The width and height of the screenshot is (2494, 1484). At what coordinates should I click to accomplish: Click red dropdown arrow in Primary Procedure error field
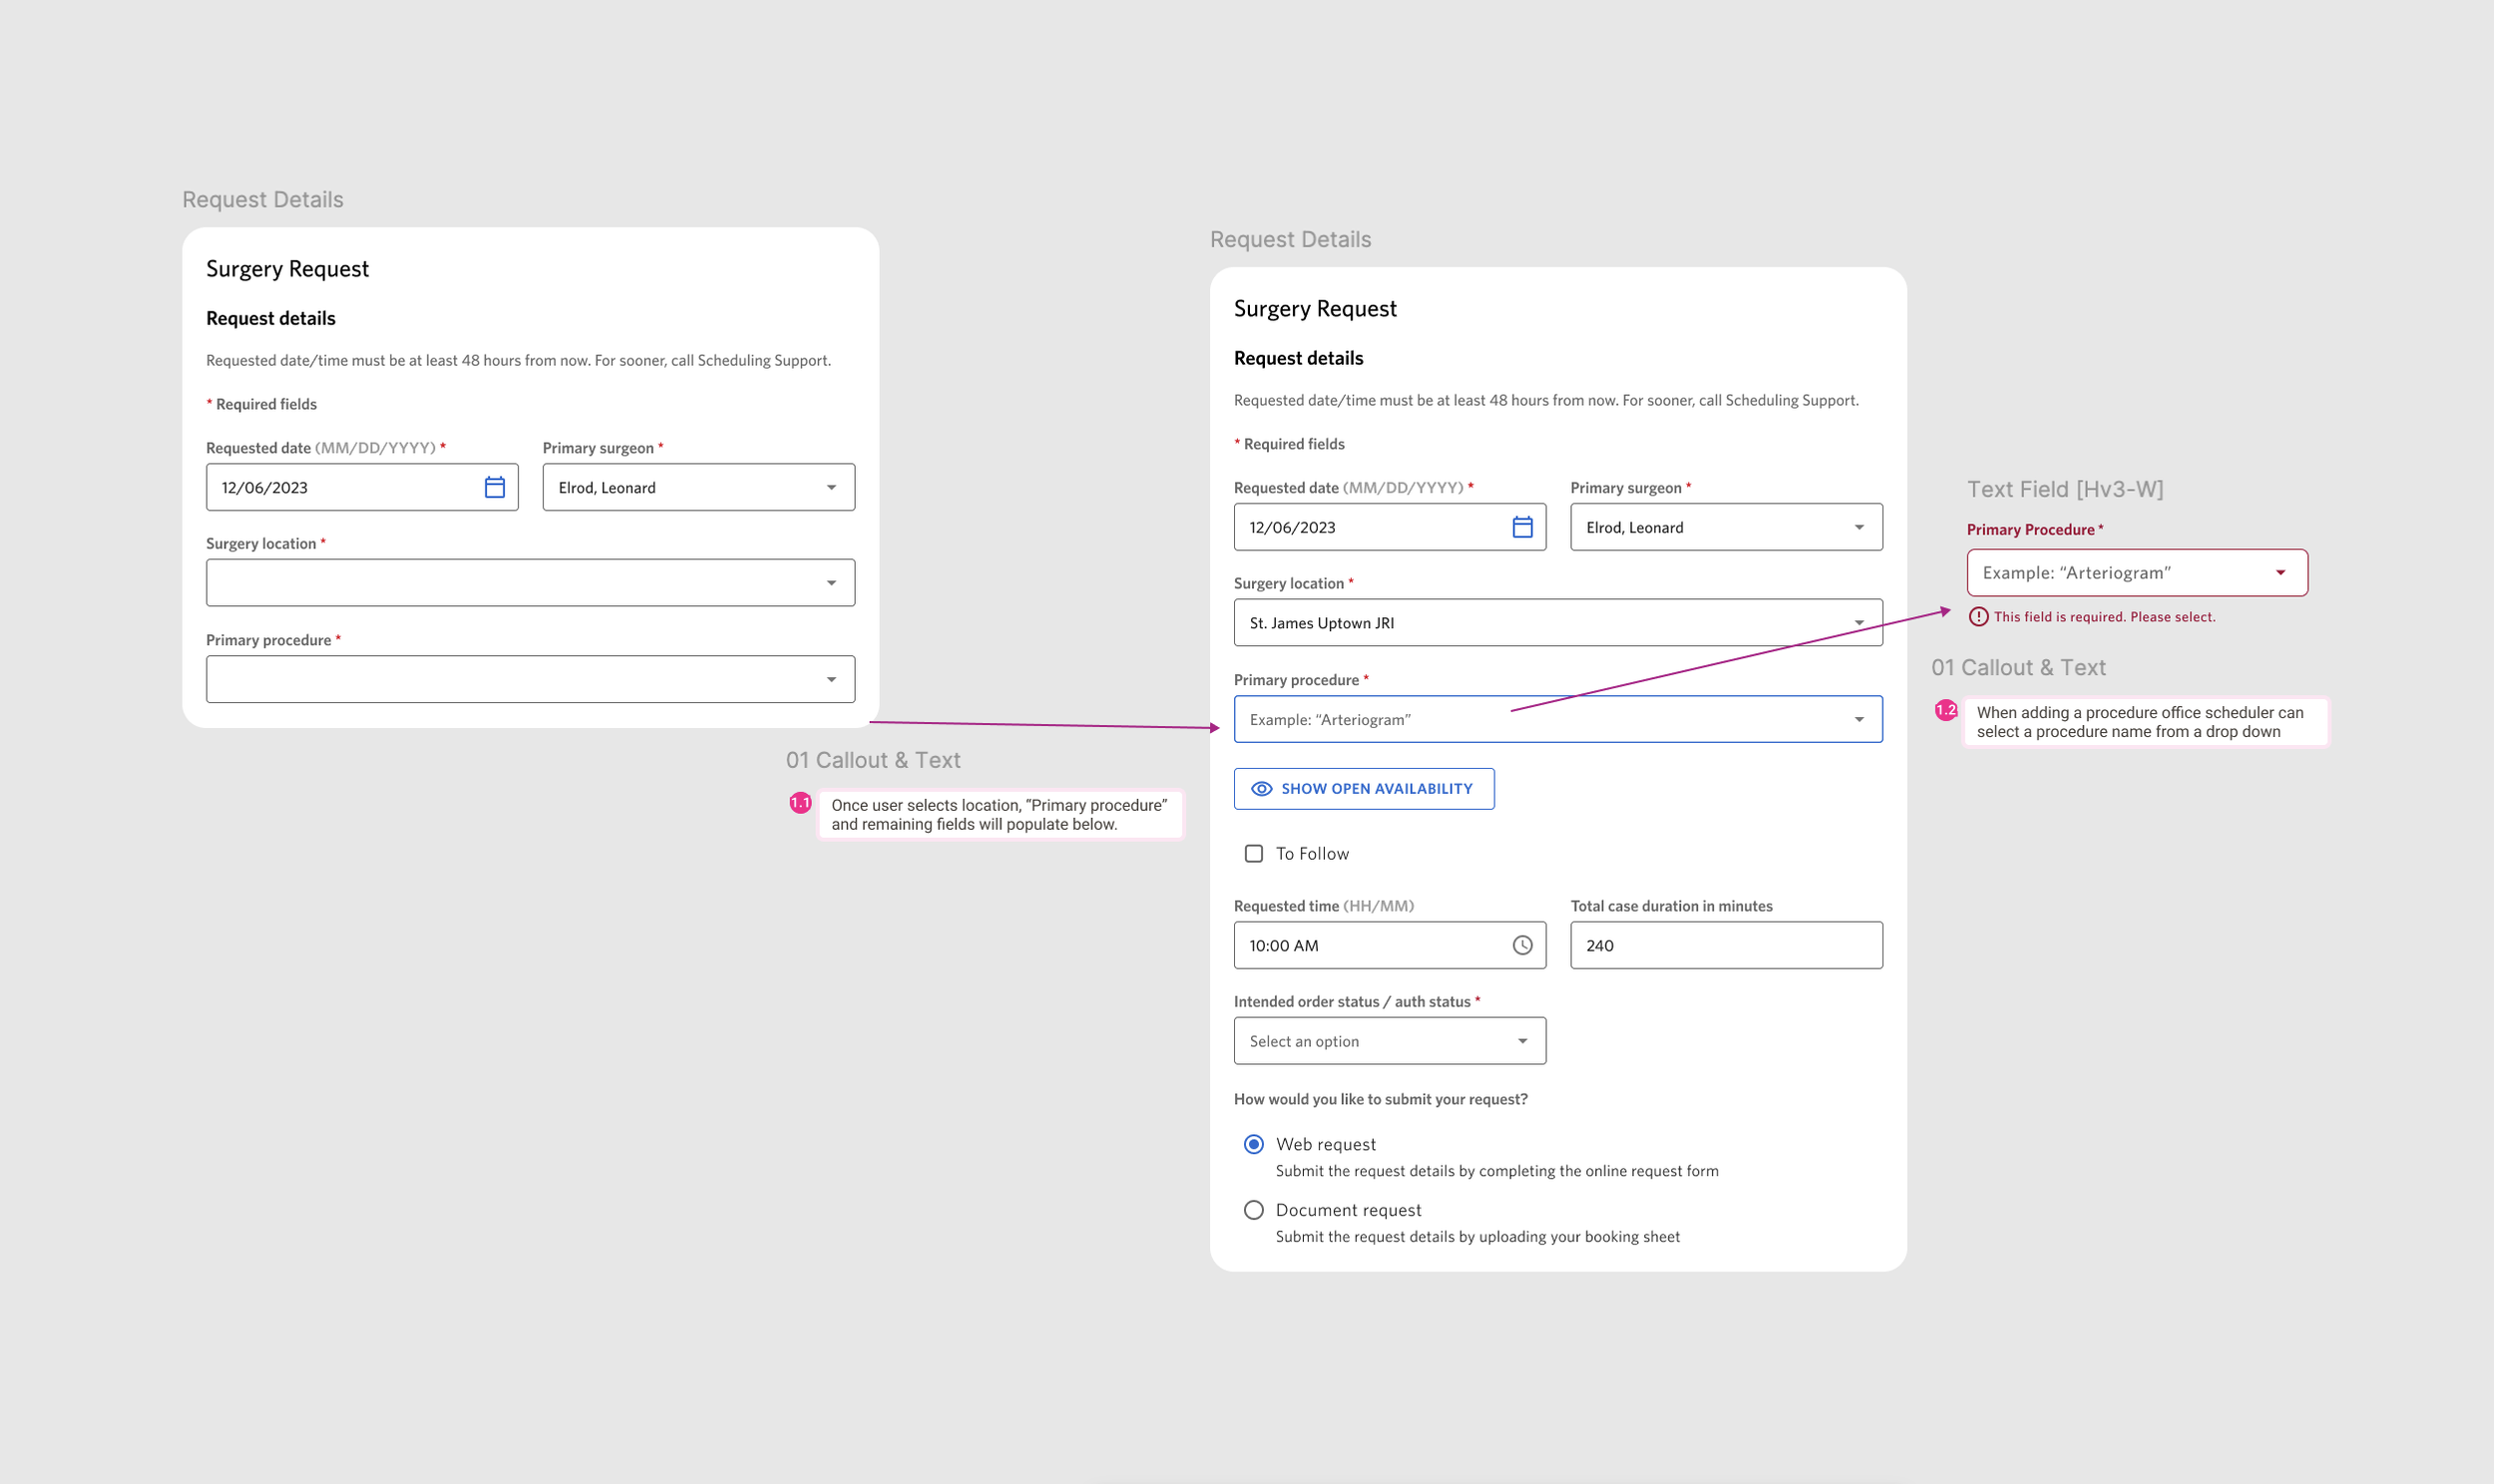(x=2280, y=573)
